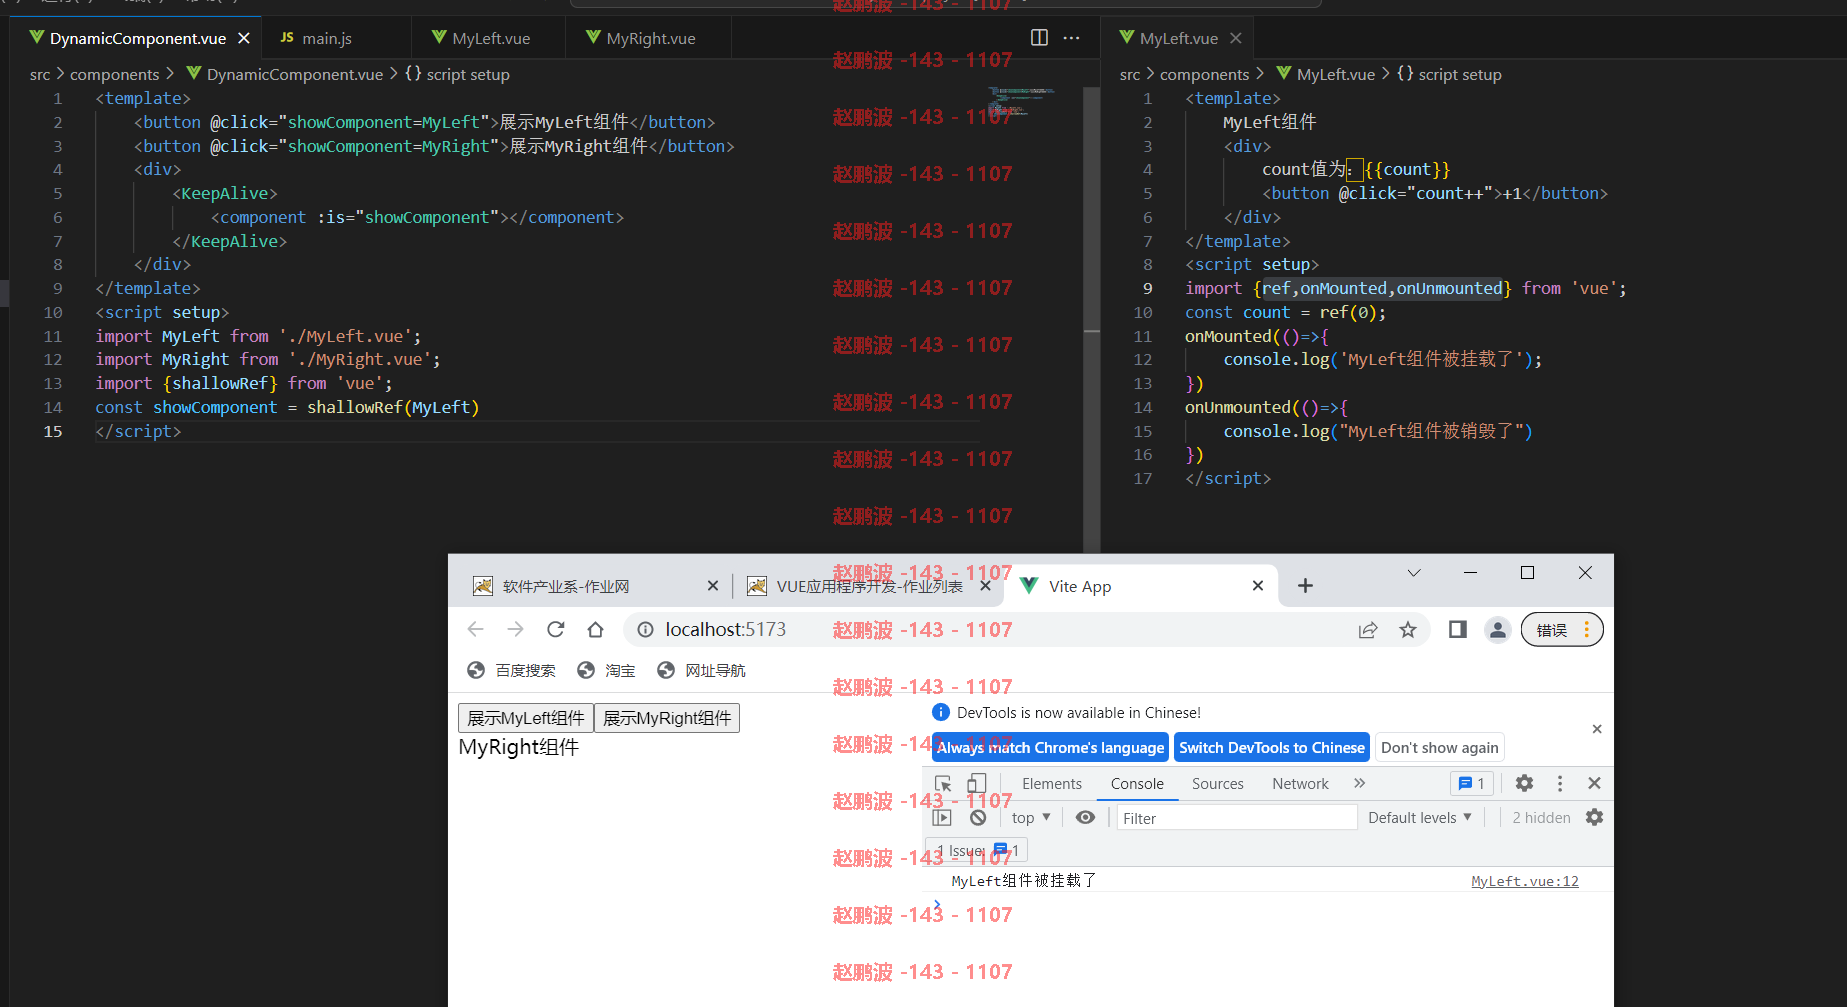
Task: Expand the Chrome tab search chevron
Action: click(1414, 573)
